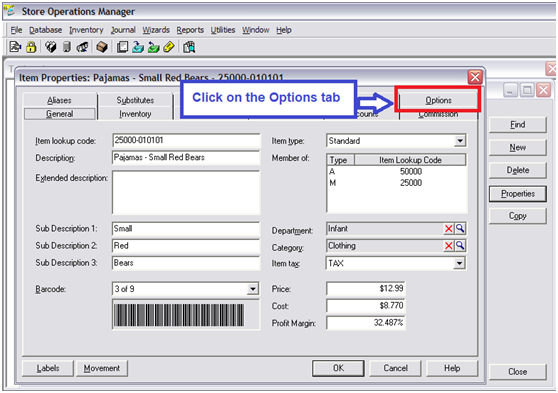Image resolution: width=558 pixels, height=393 pixels.
Task: Open the Wizards menu
Action: coord(156,30)
